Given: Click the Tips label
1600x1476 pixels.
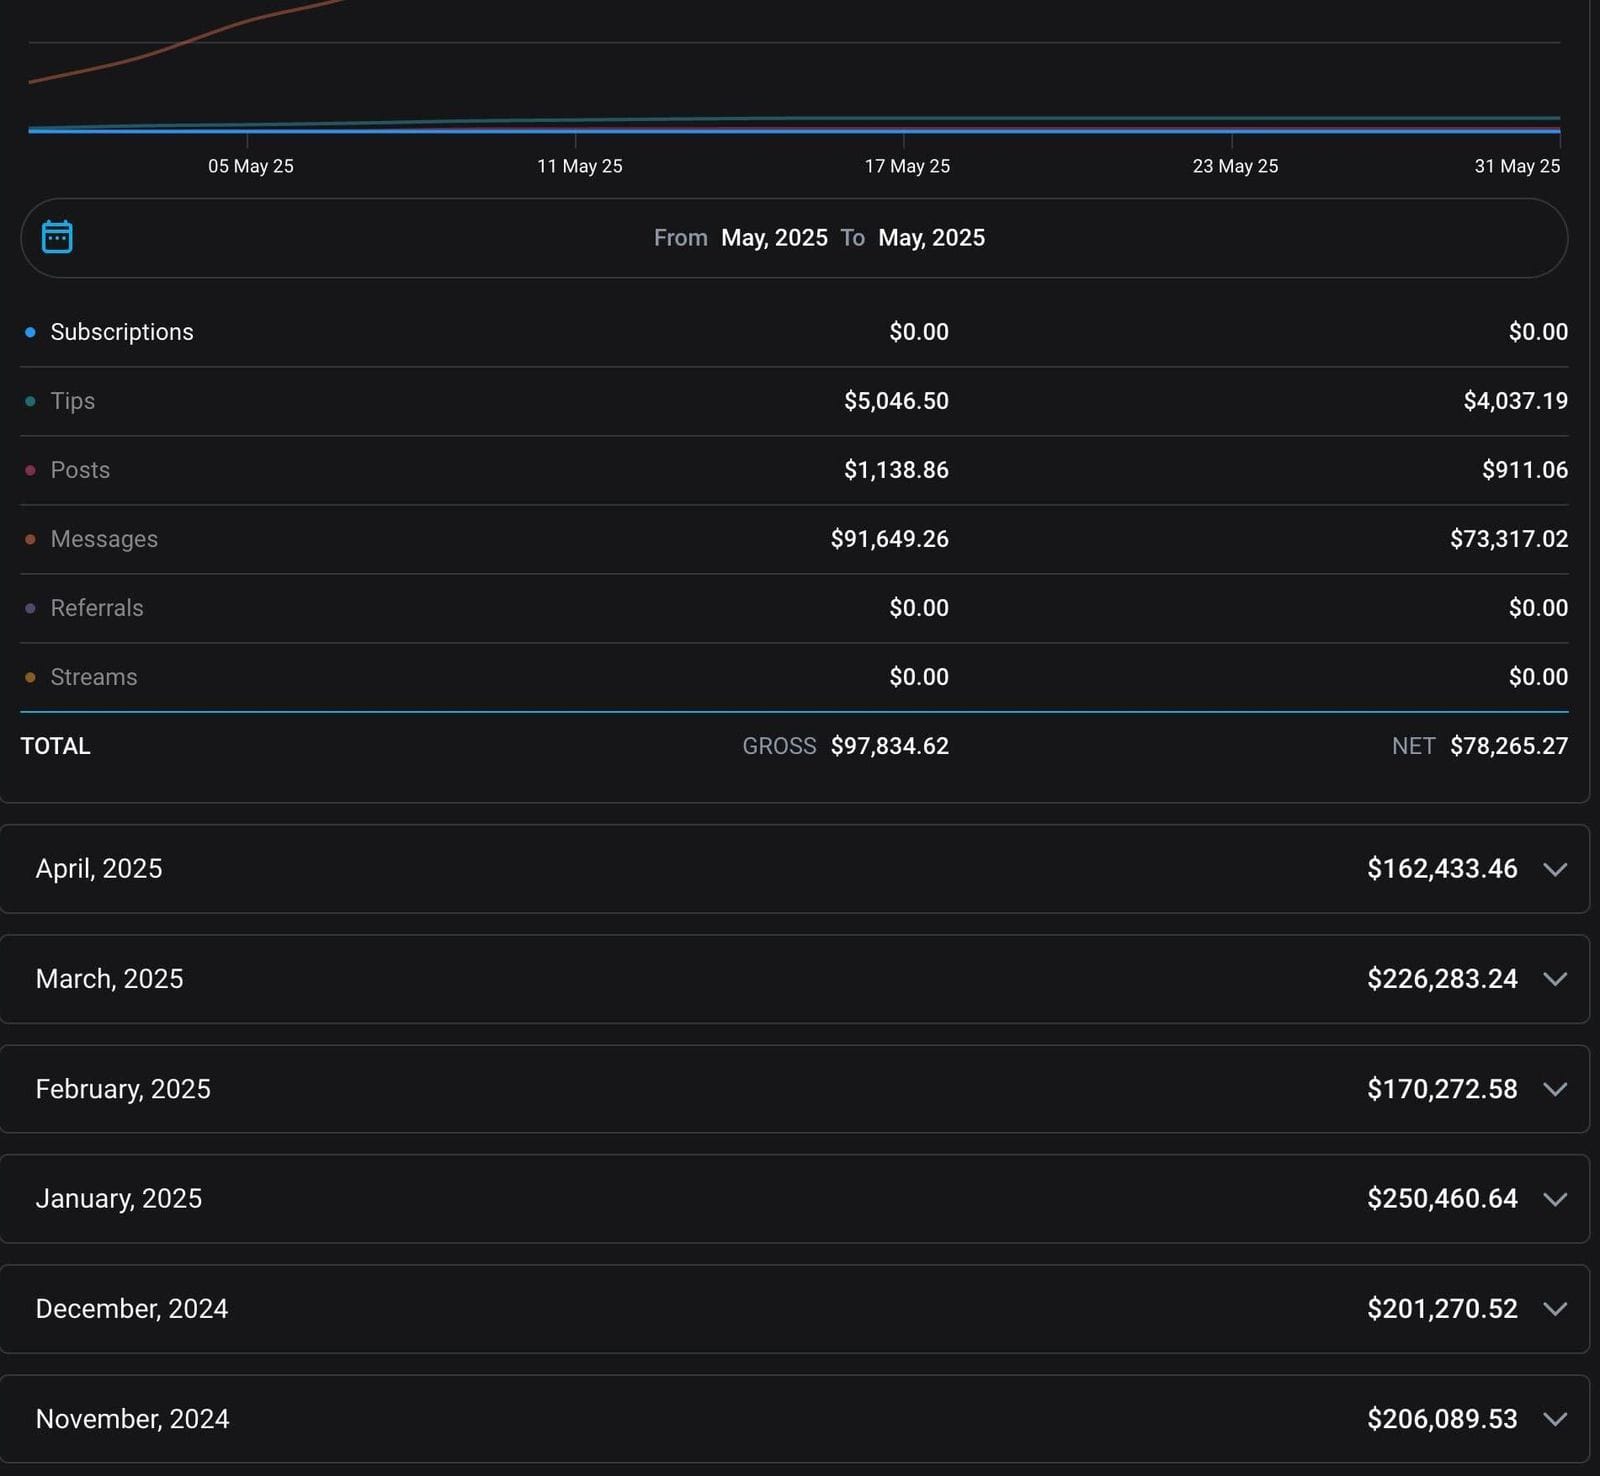Looking at the screenshot, I should point(73,401).
